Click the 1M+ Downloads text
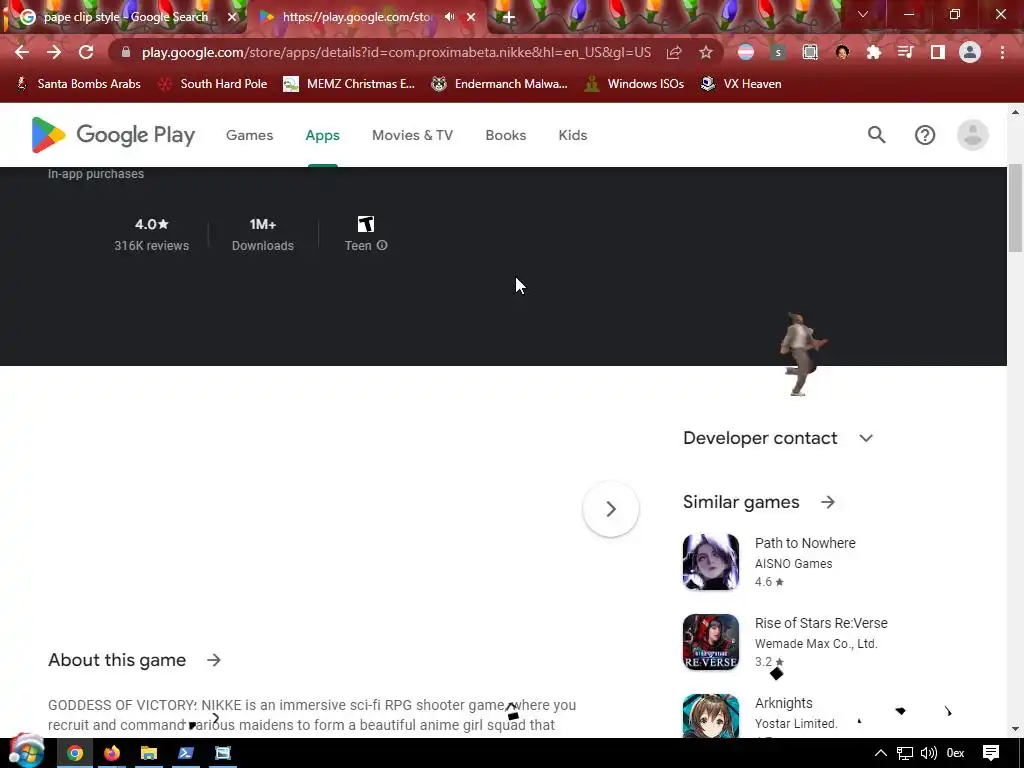 coord(263,234)
